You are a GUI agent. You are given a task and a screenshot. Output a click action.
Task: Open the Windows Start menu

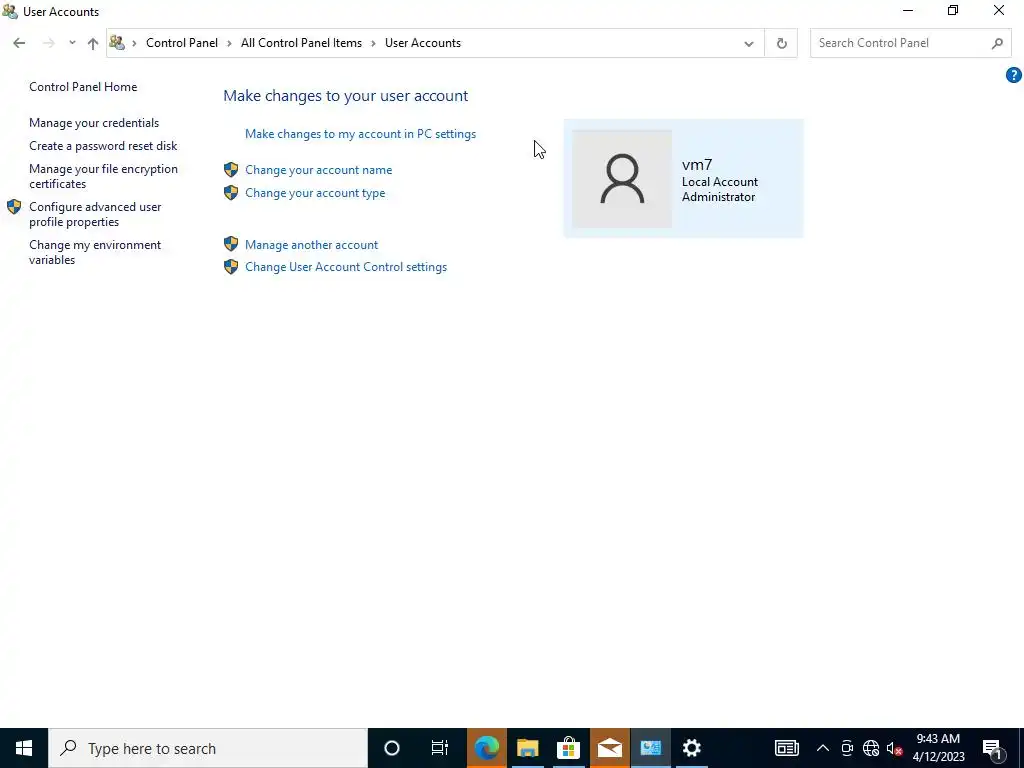point(24,748)
